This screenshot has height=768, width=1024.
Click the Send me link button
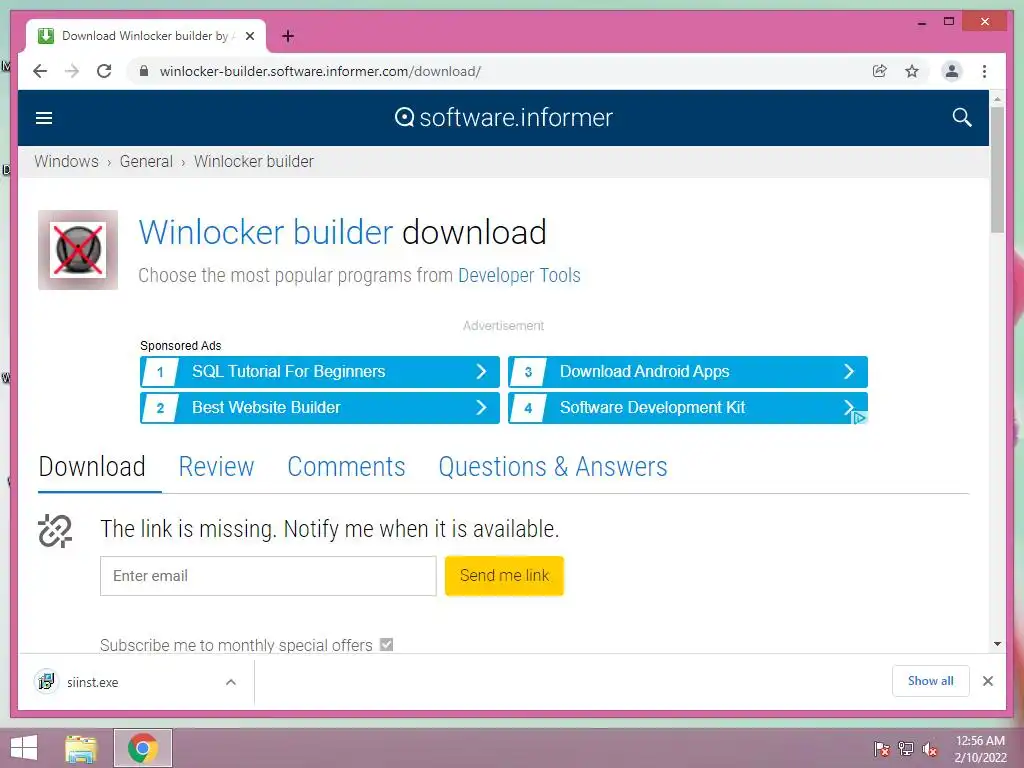[504, 575]
